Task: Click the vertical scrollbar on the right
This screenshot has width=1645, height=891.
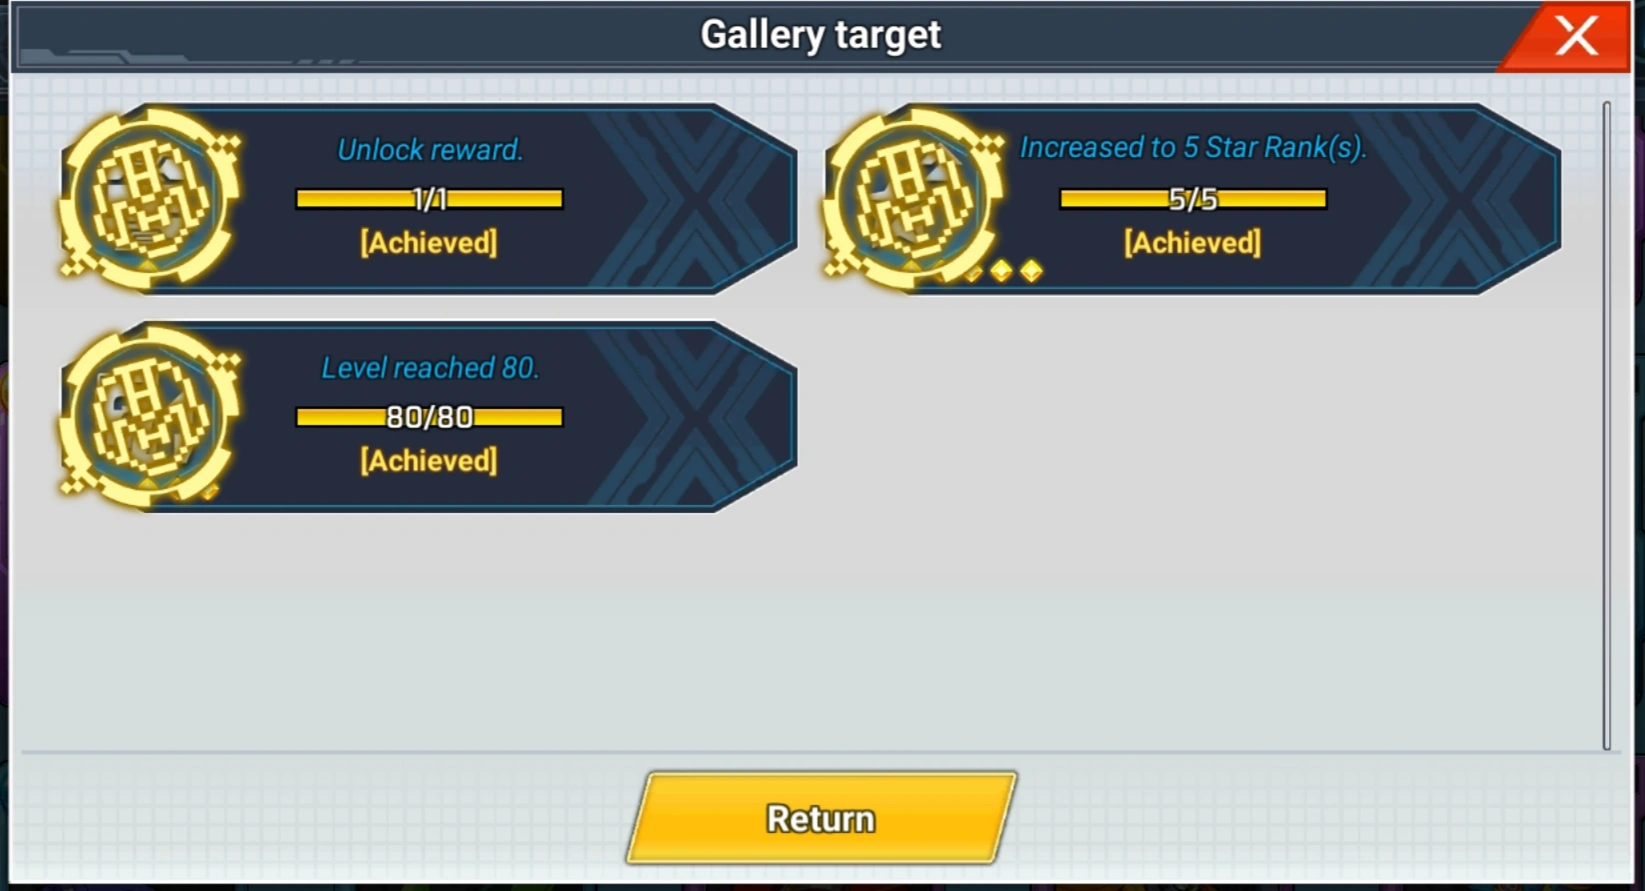Action: point(1607,425)
